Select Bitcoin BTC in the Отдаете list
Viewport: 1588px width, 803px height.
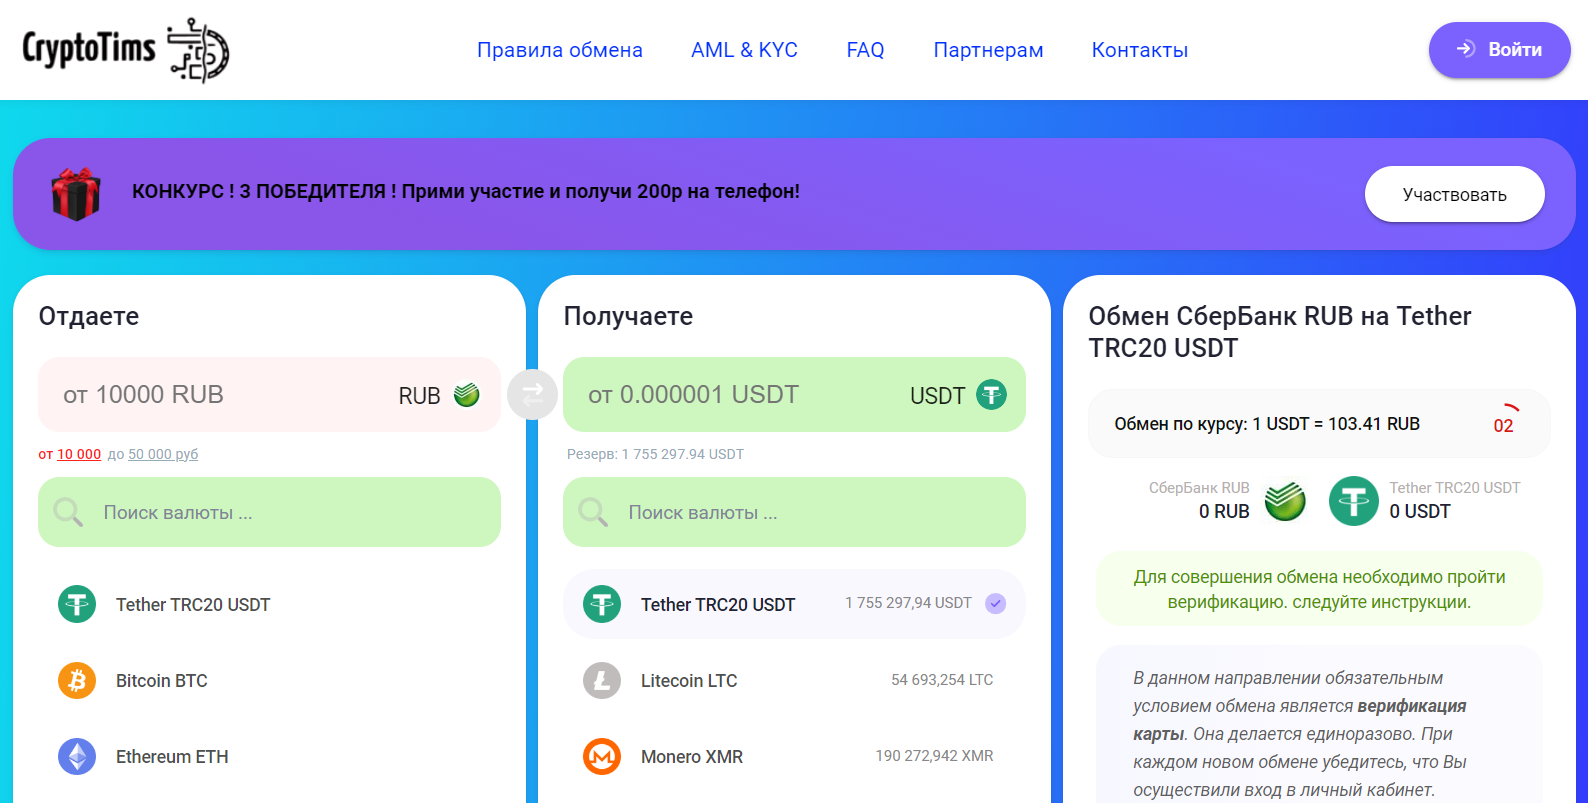269,681
